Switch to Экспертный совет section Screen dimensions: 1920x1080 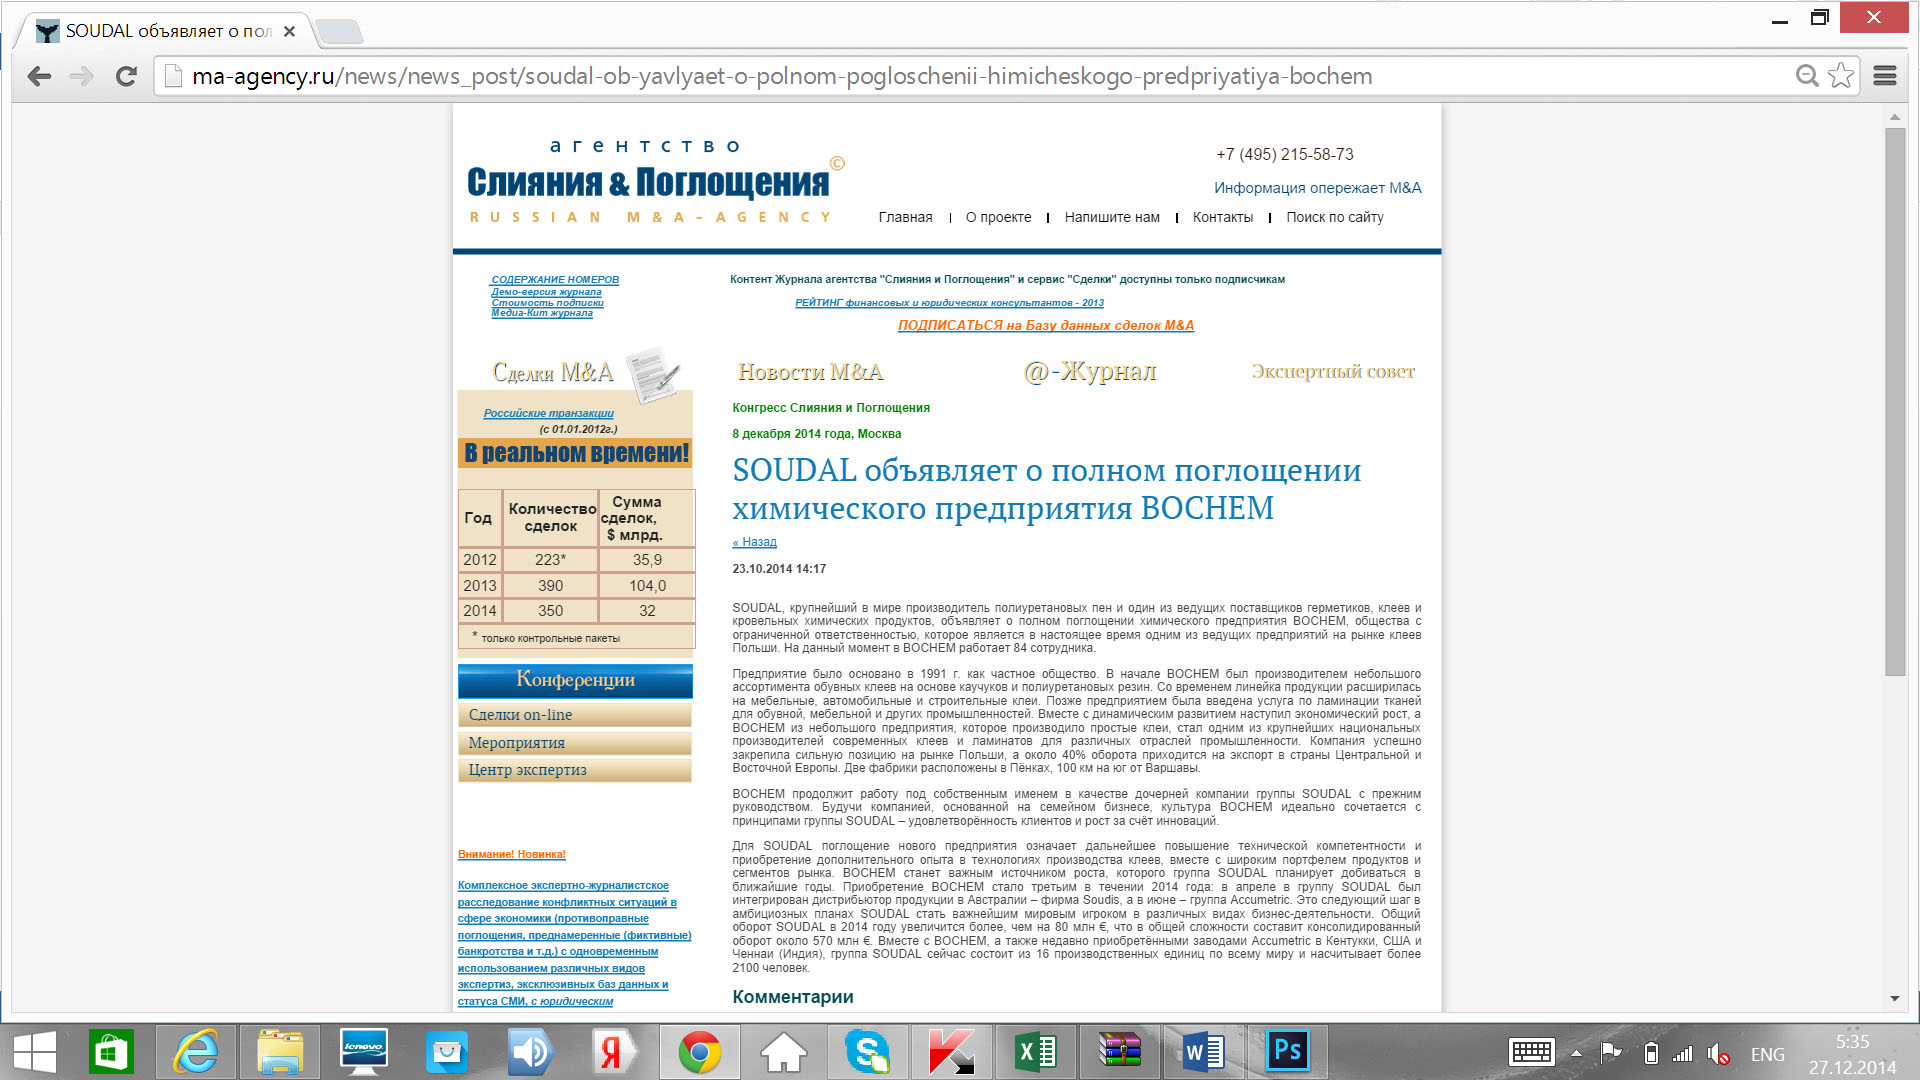click(x=1333, y=371)
